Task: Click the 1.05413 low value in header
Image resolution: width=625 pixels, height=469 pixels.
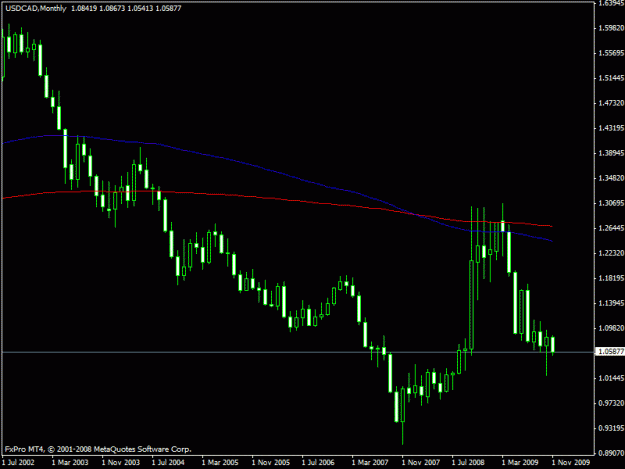Action: click(x=140, y=8)
